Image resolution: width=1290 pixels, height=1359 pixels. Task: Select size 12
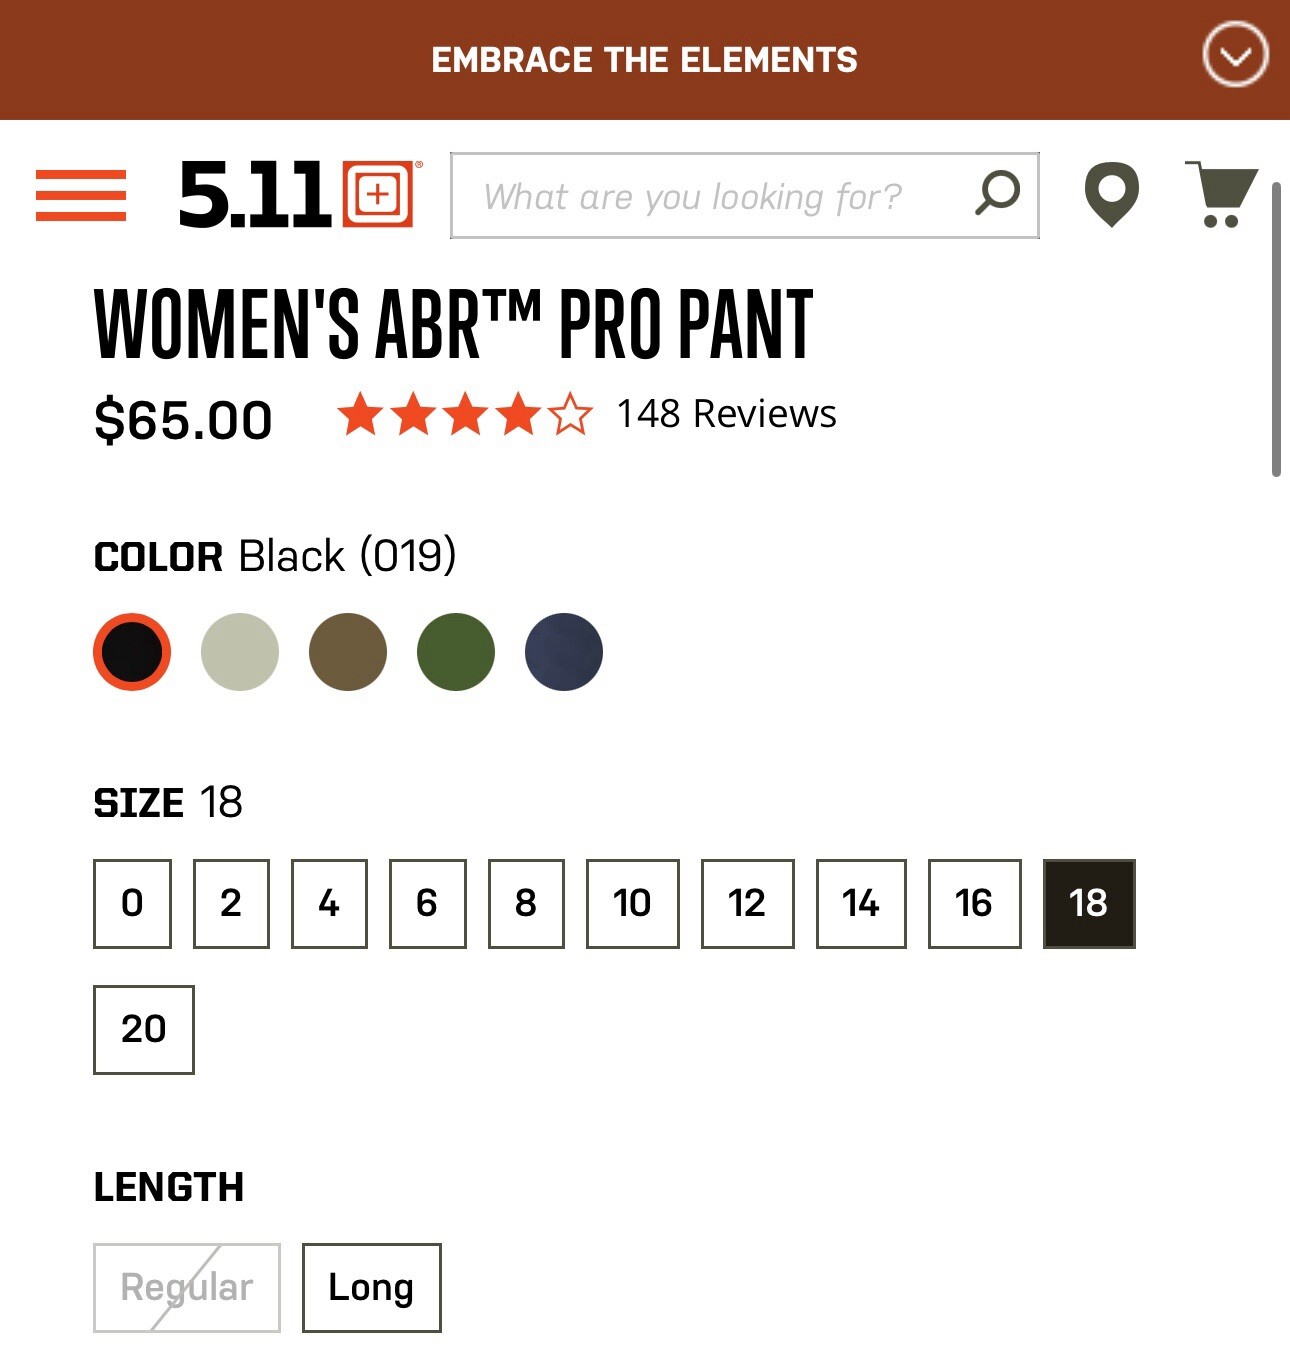click(x=747, y=903)
